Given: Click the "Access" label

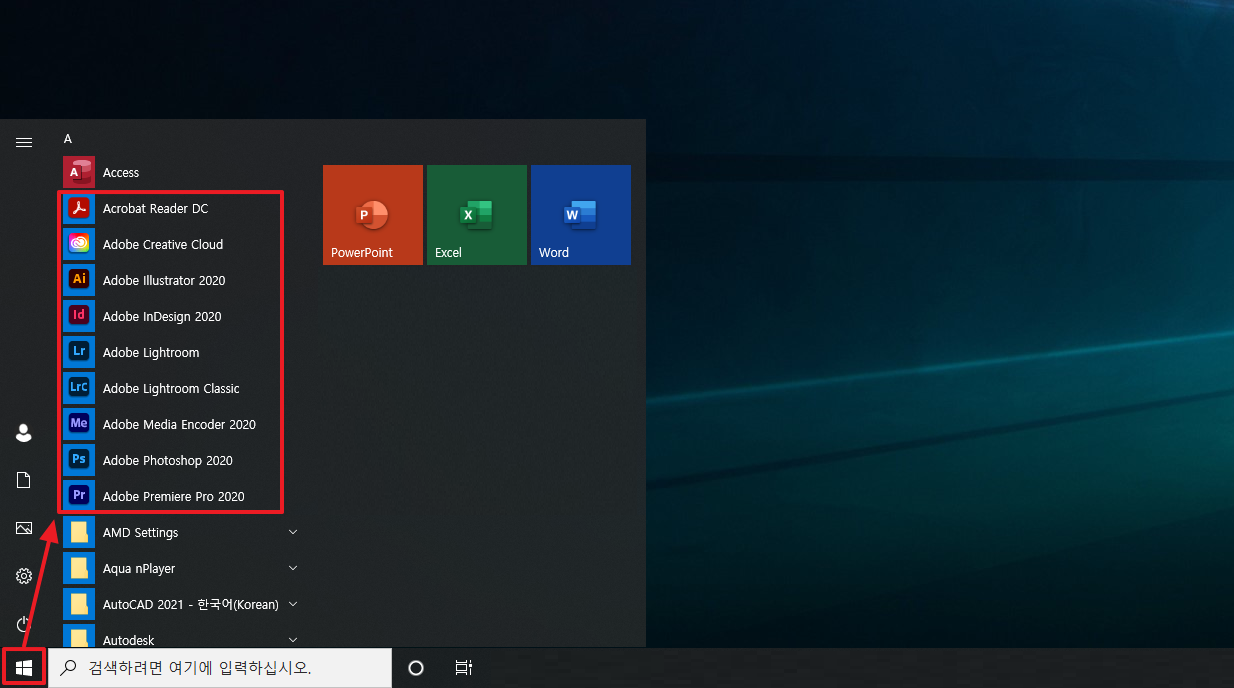Looking at the screenshot, I should [x=121, y=172].
